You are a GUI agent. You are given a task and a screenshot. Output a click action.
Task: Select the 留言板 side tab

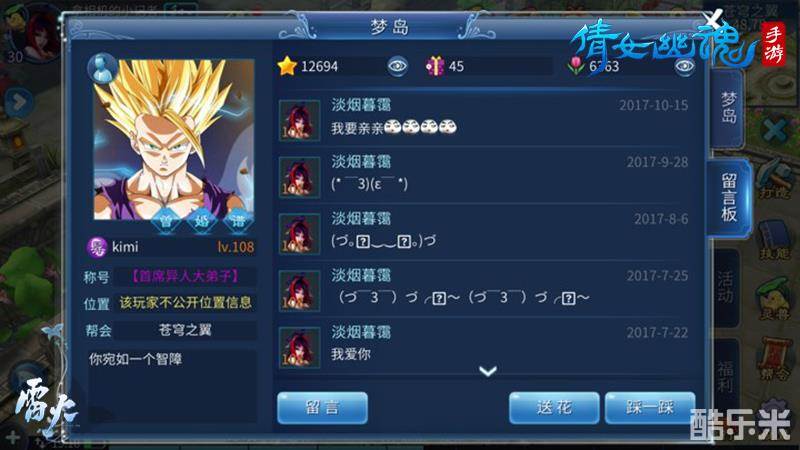pos(729,197)
